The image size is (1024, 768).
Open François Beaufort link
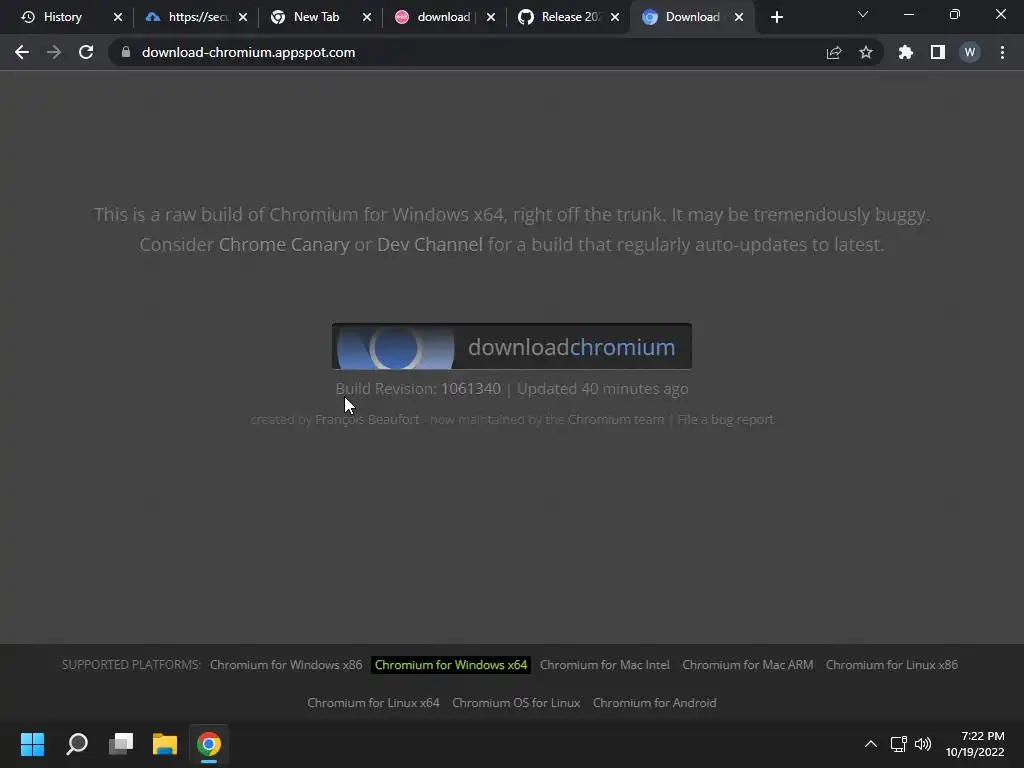click(367, 419)
